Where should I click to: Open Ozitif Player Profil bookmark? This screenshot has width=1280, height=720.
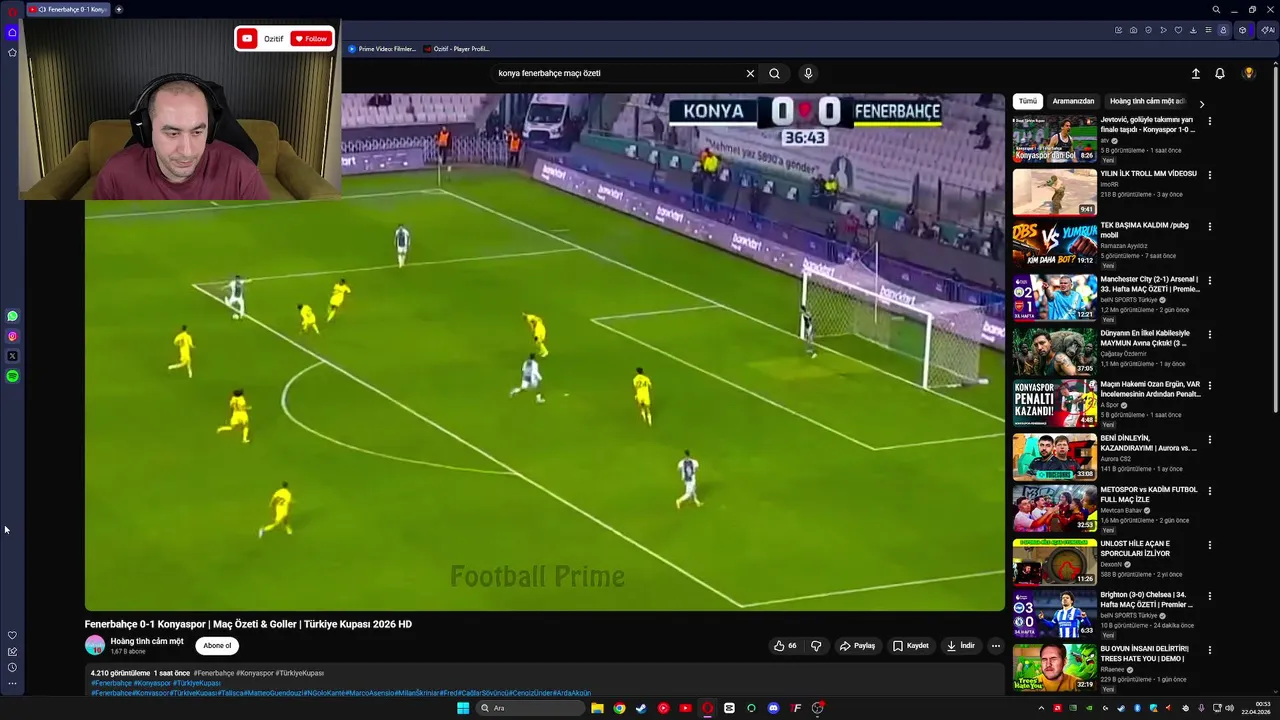(456, 49)
